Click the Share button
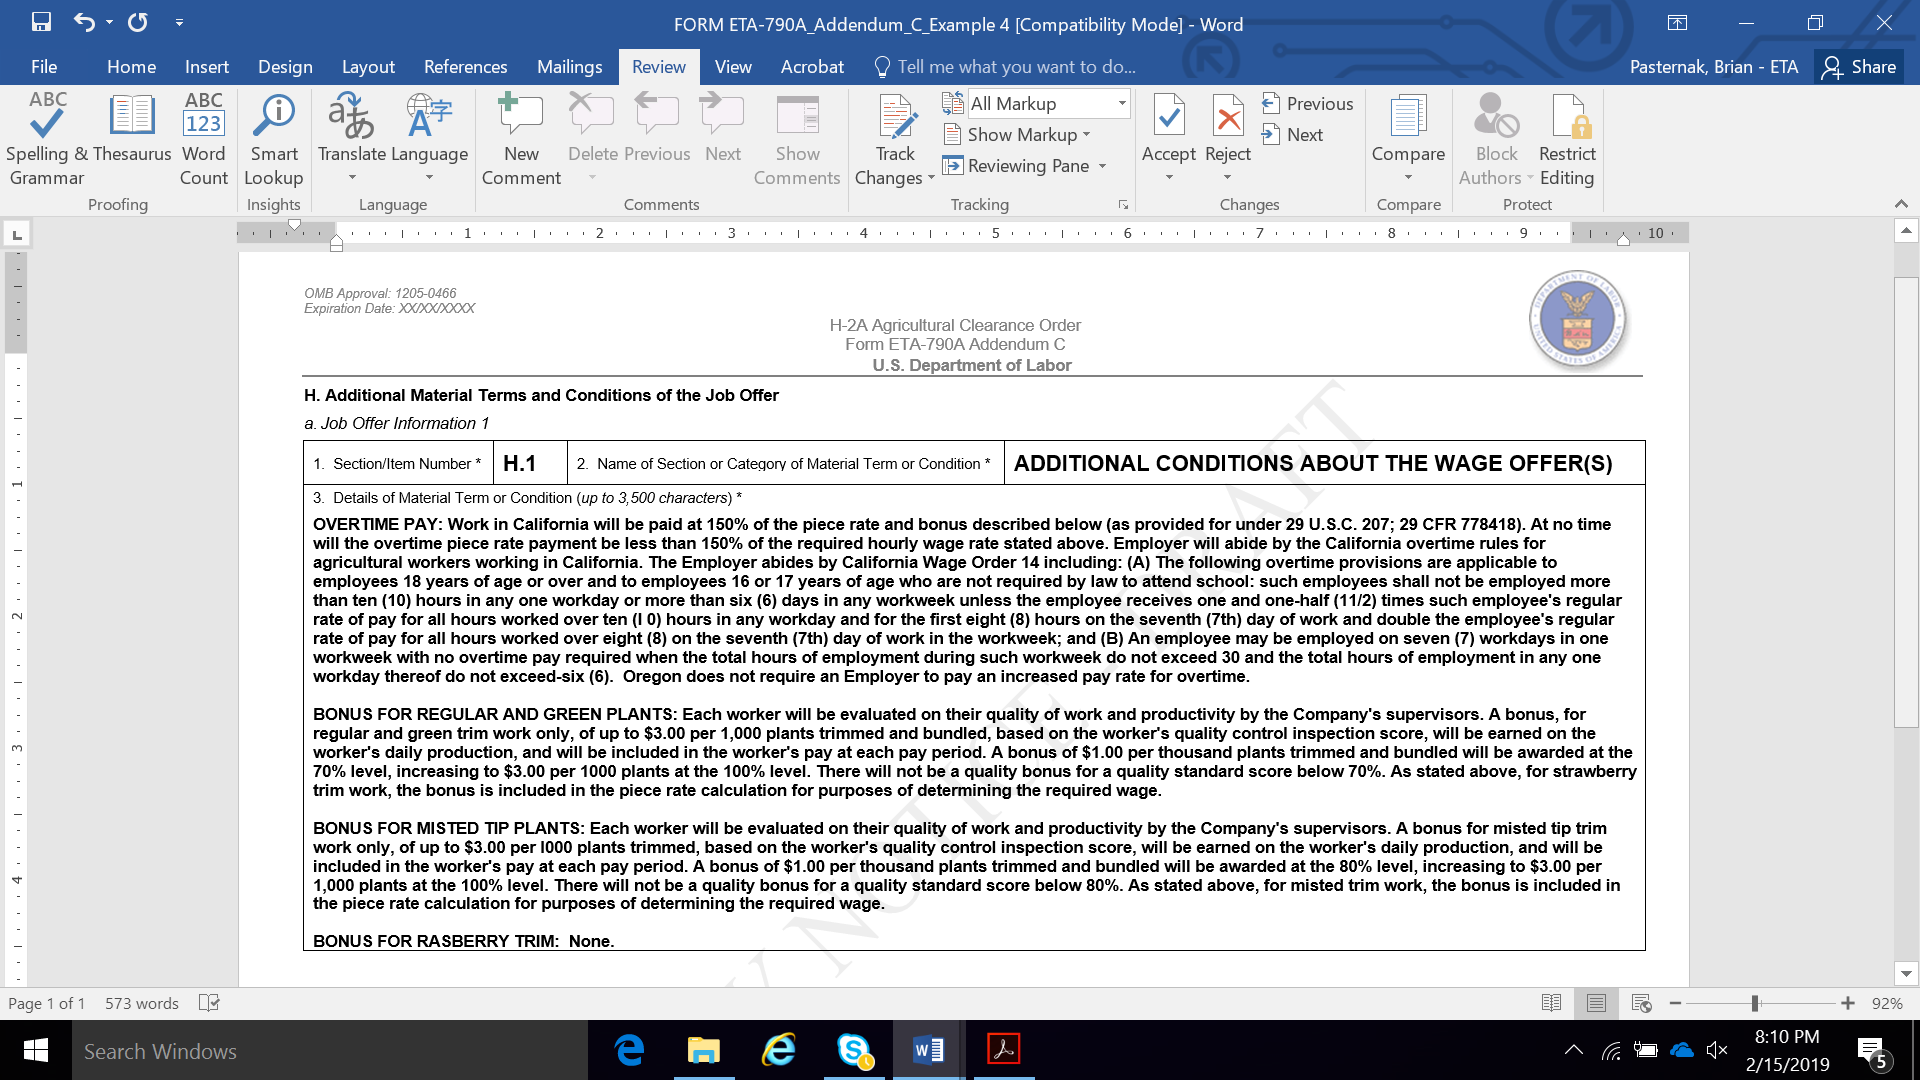The image size is (1920, 1080). click(1859, 67)
